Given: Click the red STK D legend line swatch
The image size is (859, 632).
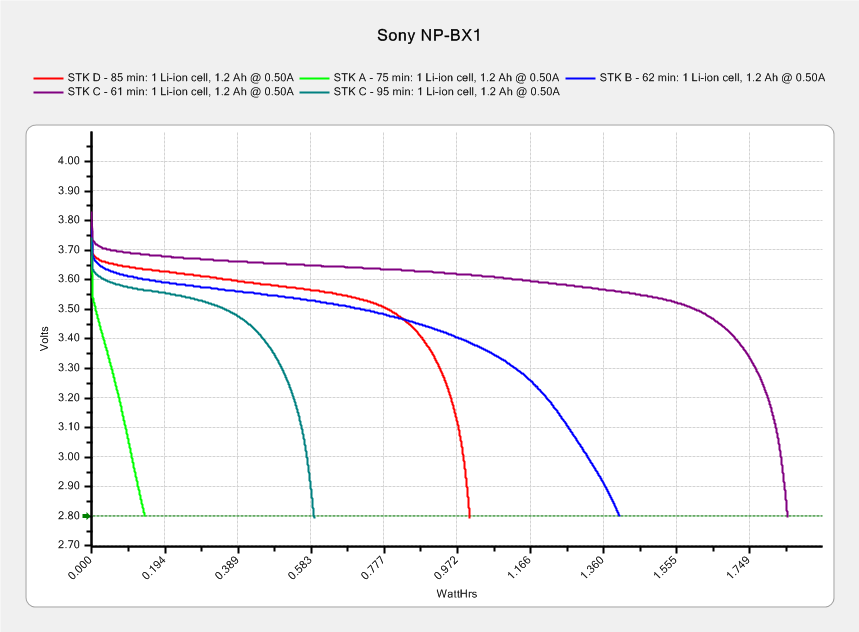Looking at the screenshot, I should [48, 77].
